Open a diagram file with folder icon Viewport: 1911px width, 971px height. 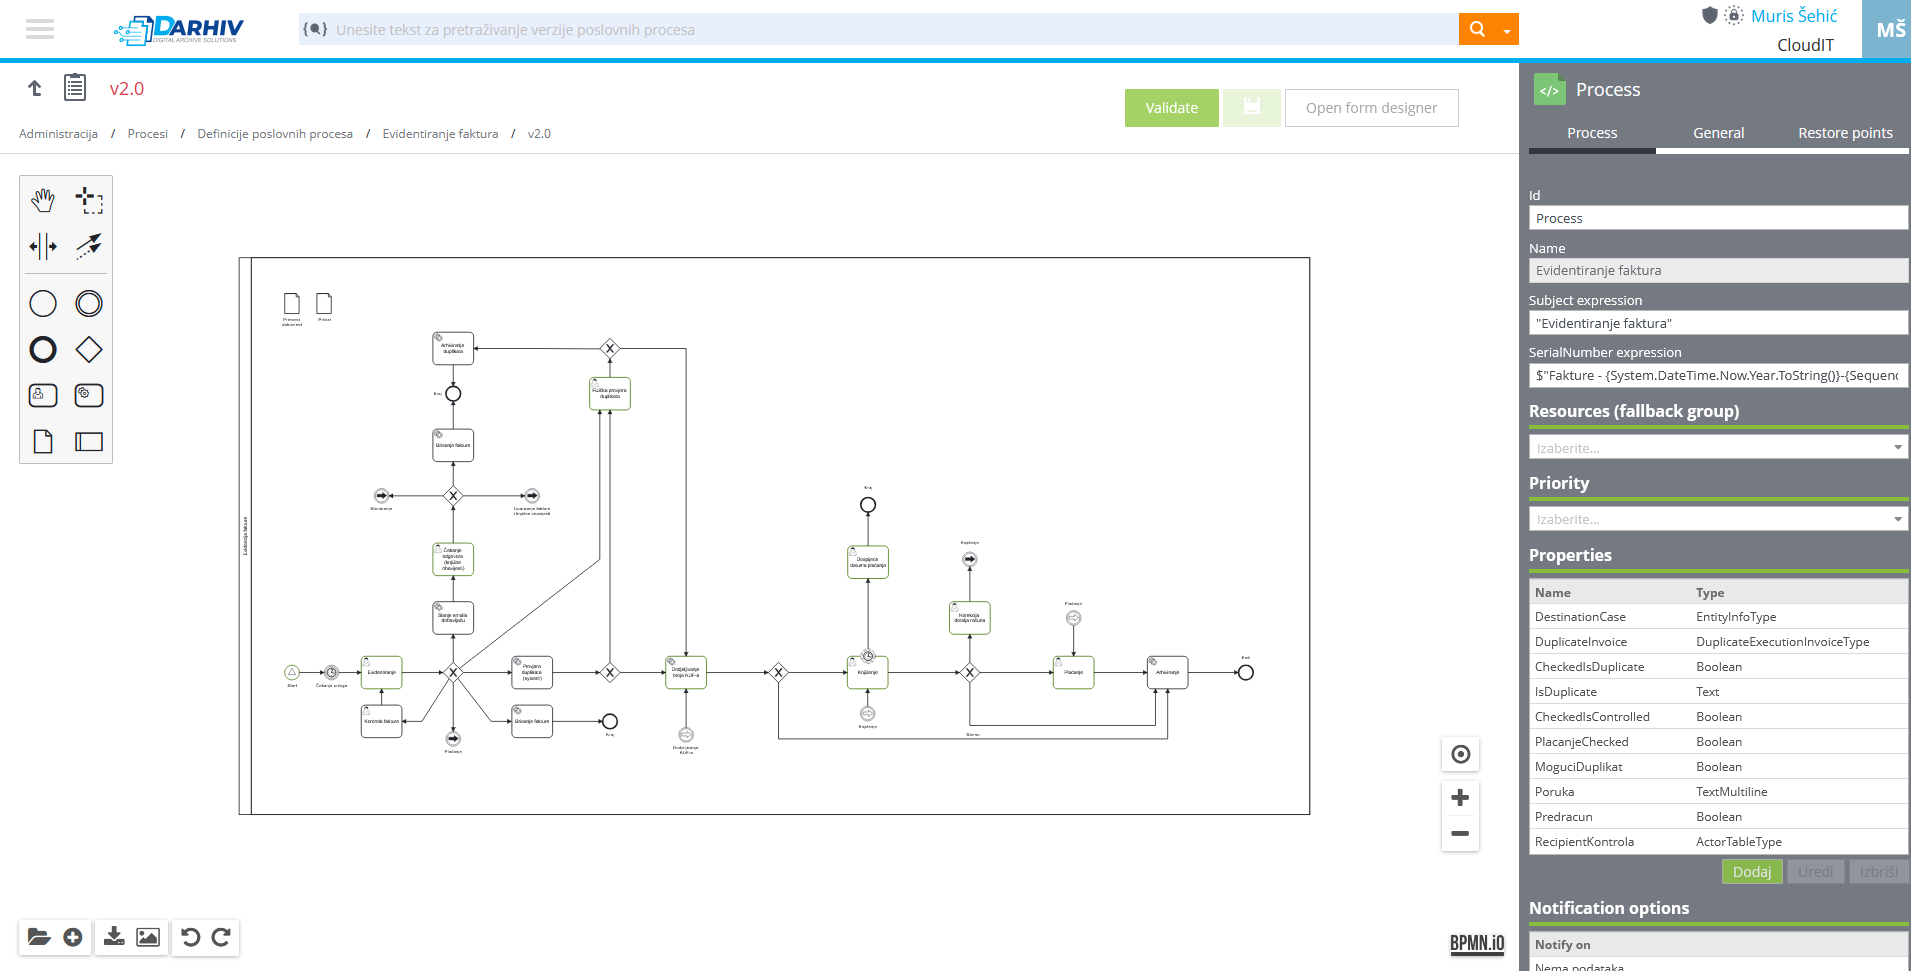39,937
